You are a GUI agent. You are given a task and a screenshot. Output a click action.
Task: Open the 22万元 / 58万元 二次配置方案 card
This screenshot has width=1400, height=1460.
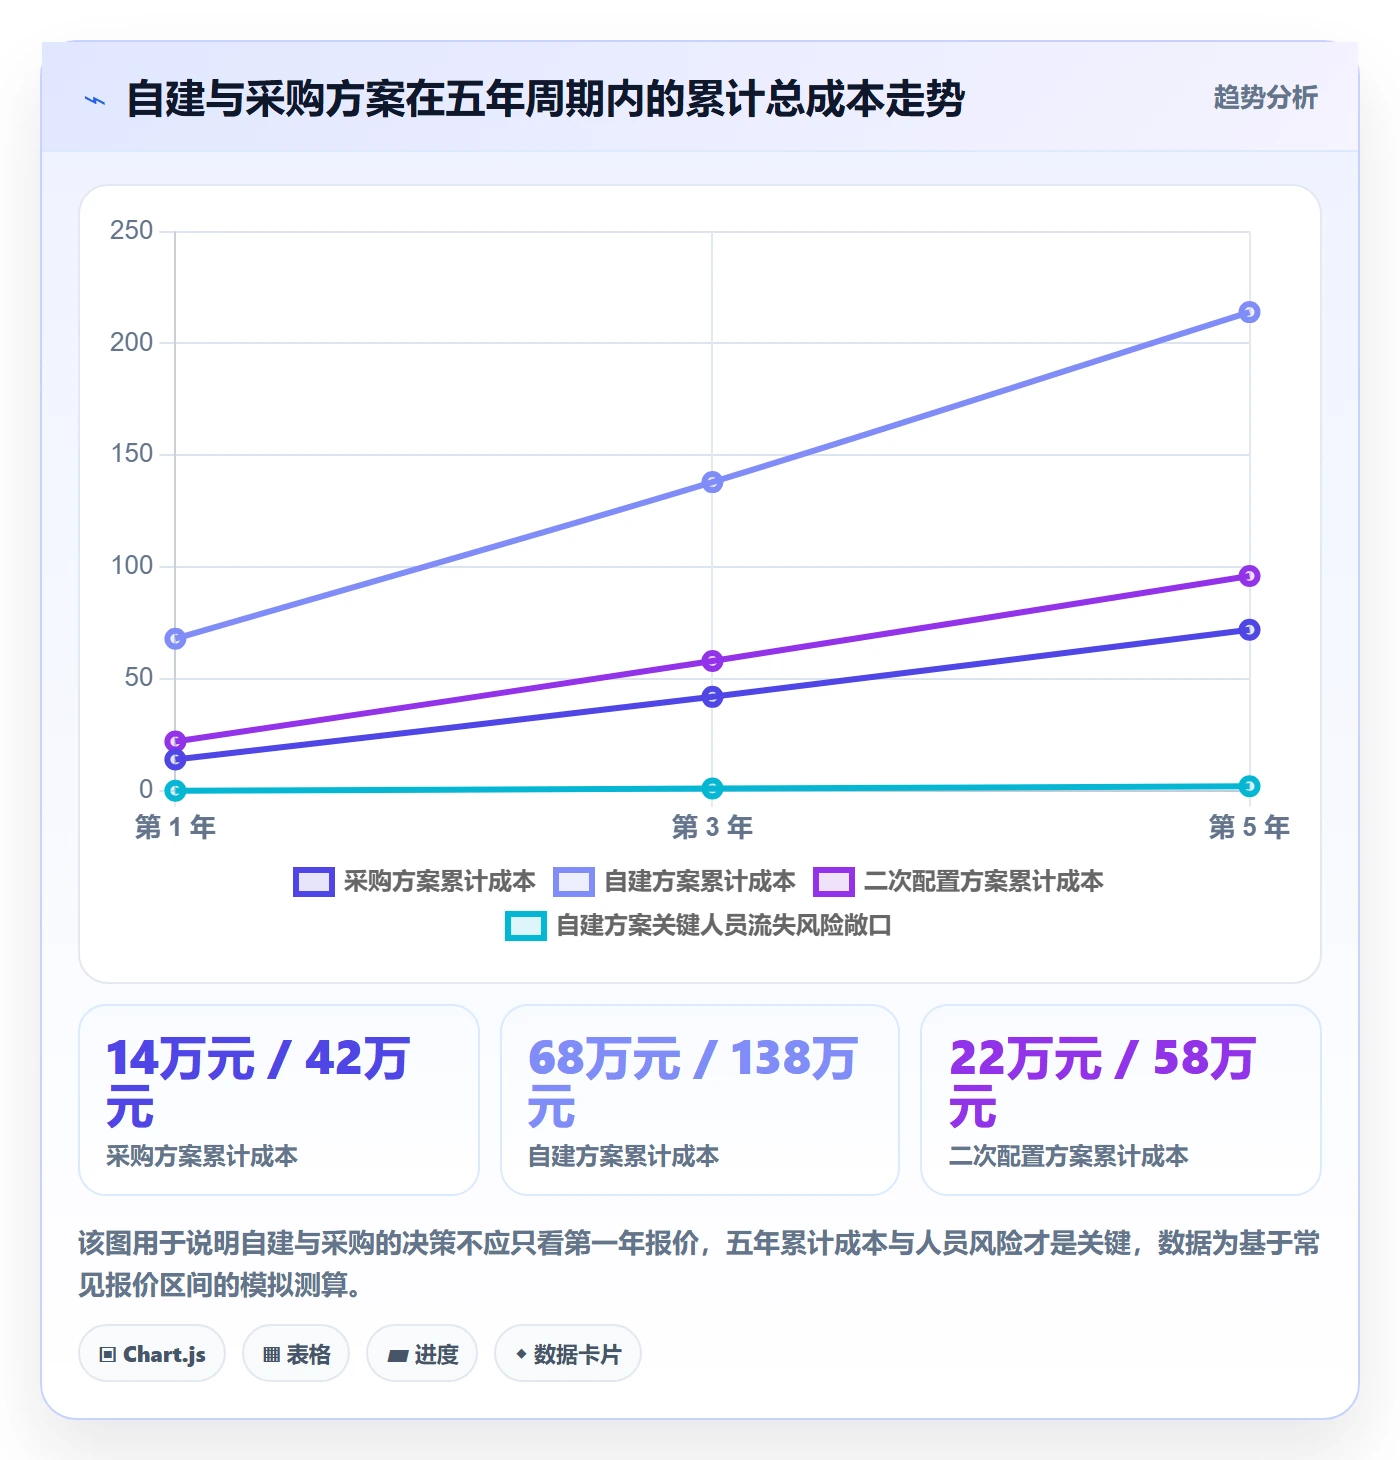tap(1121, 1100)
